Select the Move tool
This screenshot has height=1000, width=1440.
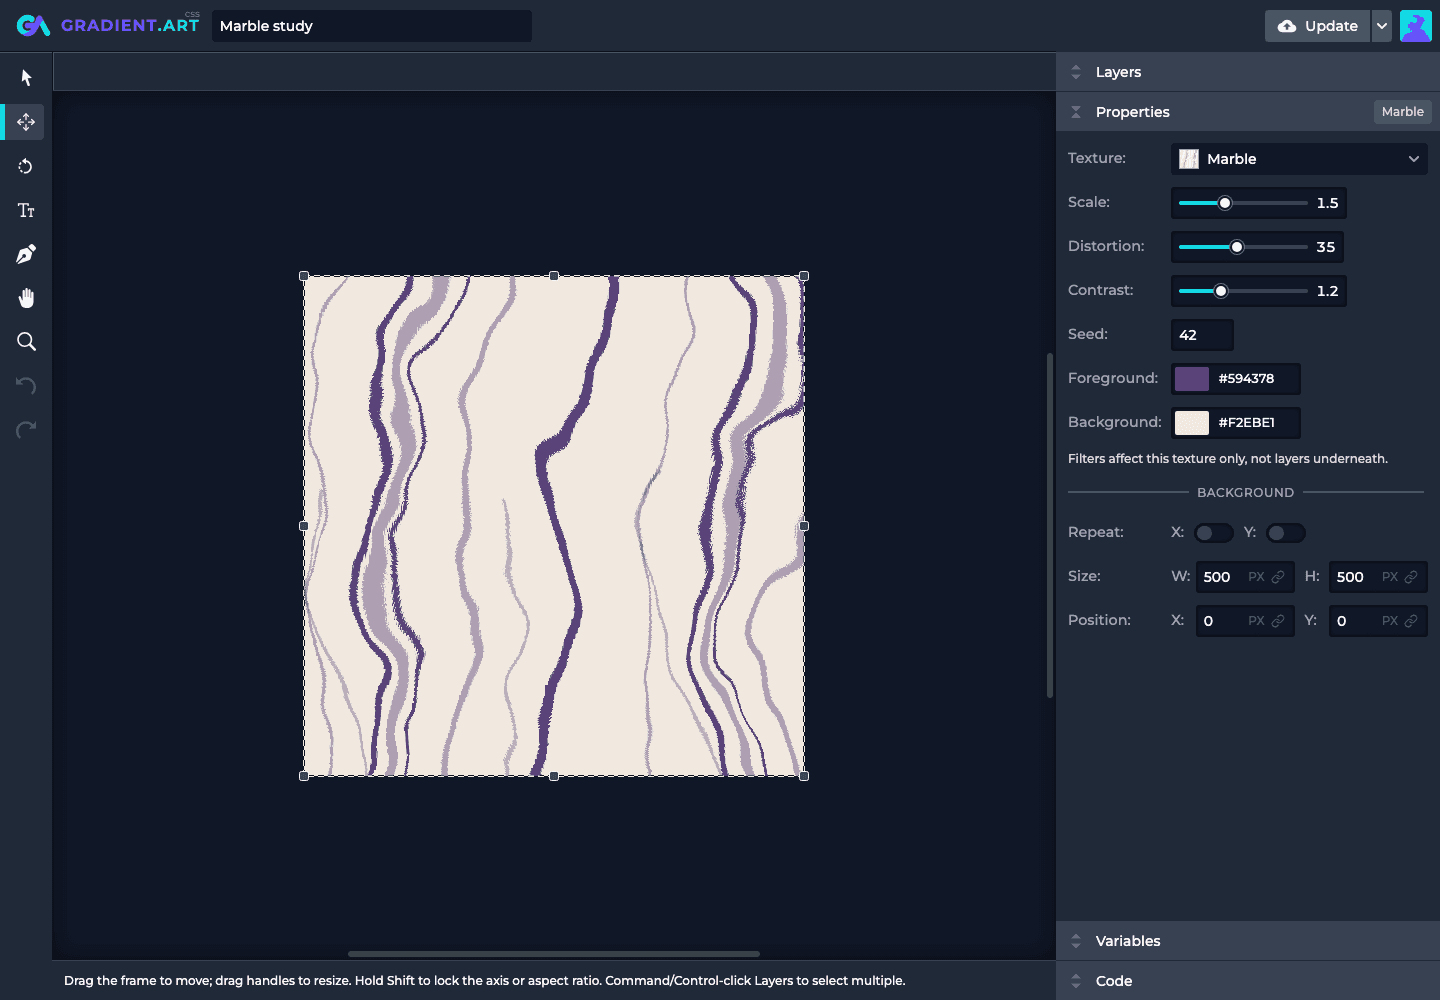pos(26,122)
